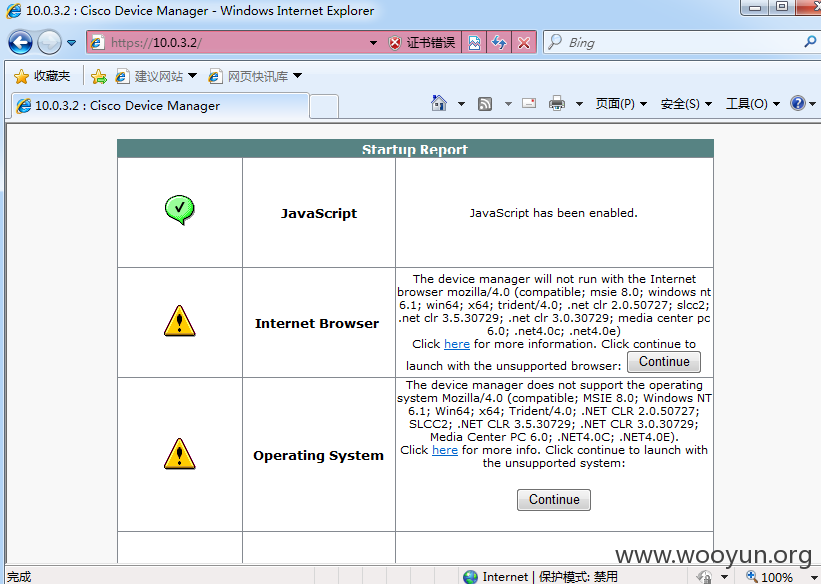Viewport: 821px width, 584px height.
Task: Add page to favorites bar star icon
Action: click(x=98, y=76)
